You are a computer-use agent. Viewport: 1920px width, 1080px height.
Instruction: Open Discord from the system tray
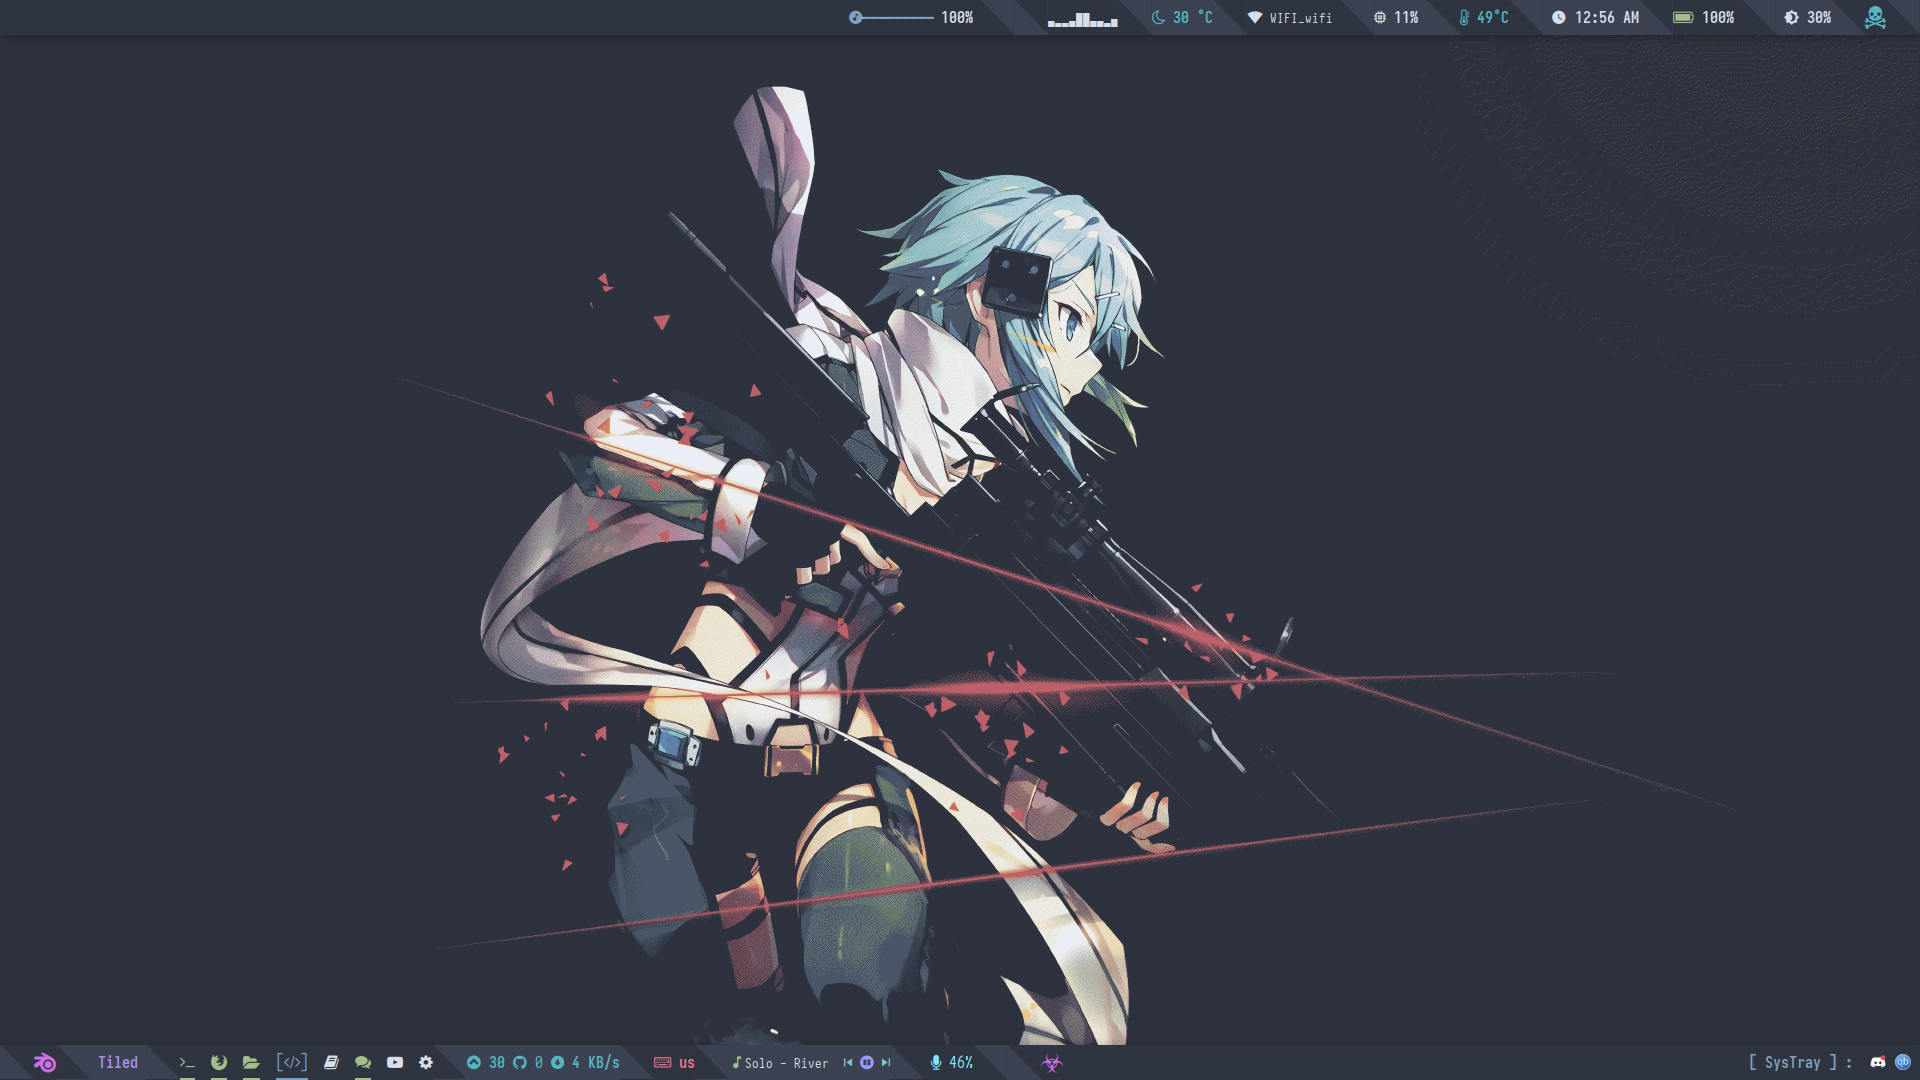click(1878, 1063)
